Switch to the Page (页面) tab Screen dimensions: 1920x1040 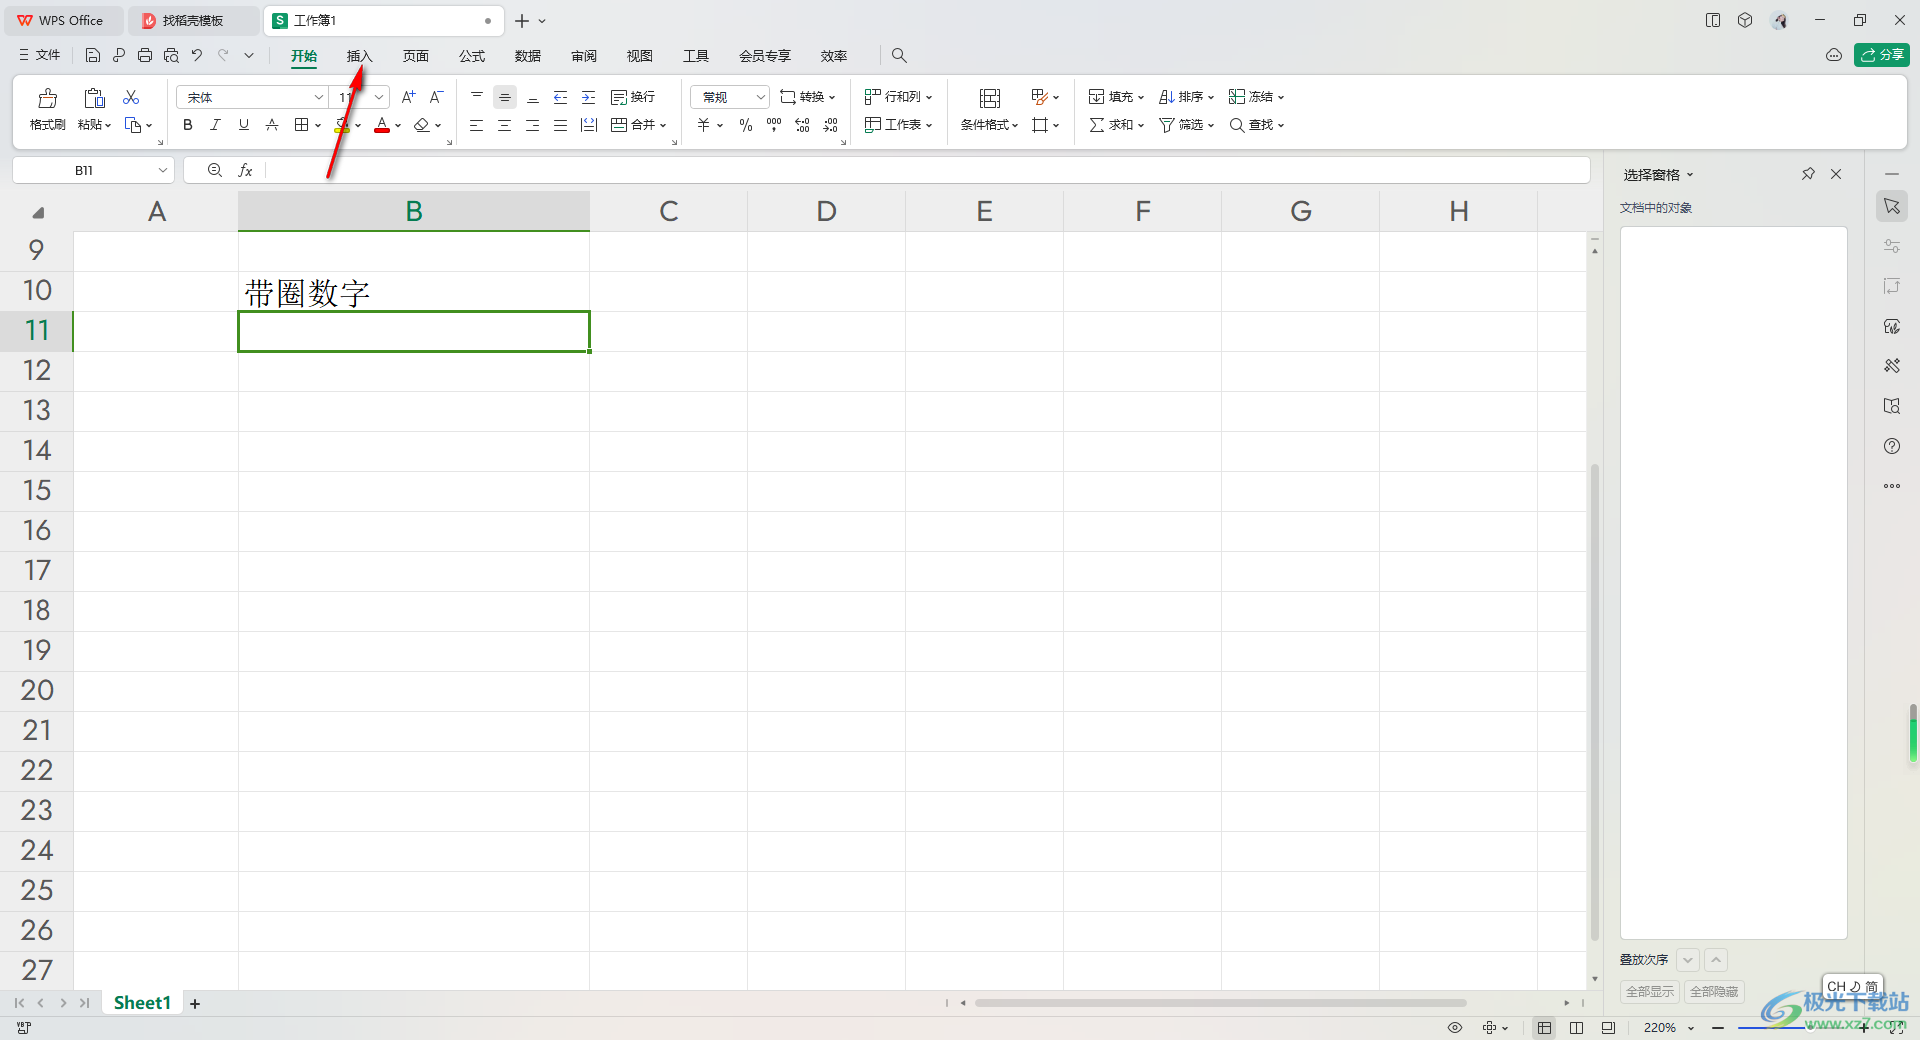point(416,56)
